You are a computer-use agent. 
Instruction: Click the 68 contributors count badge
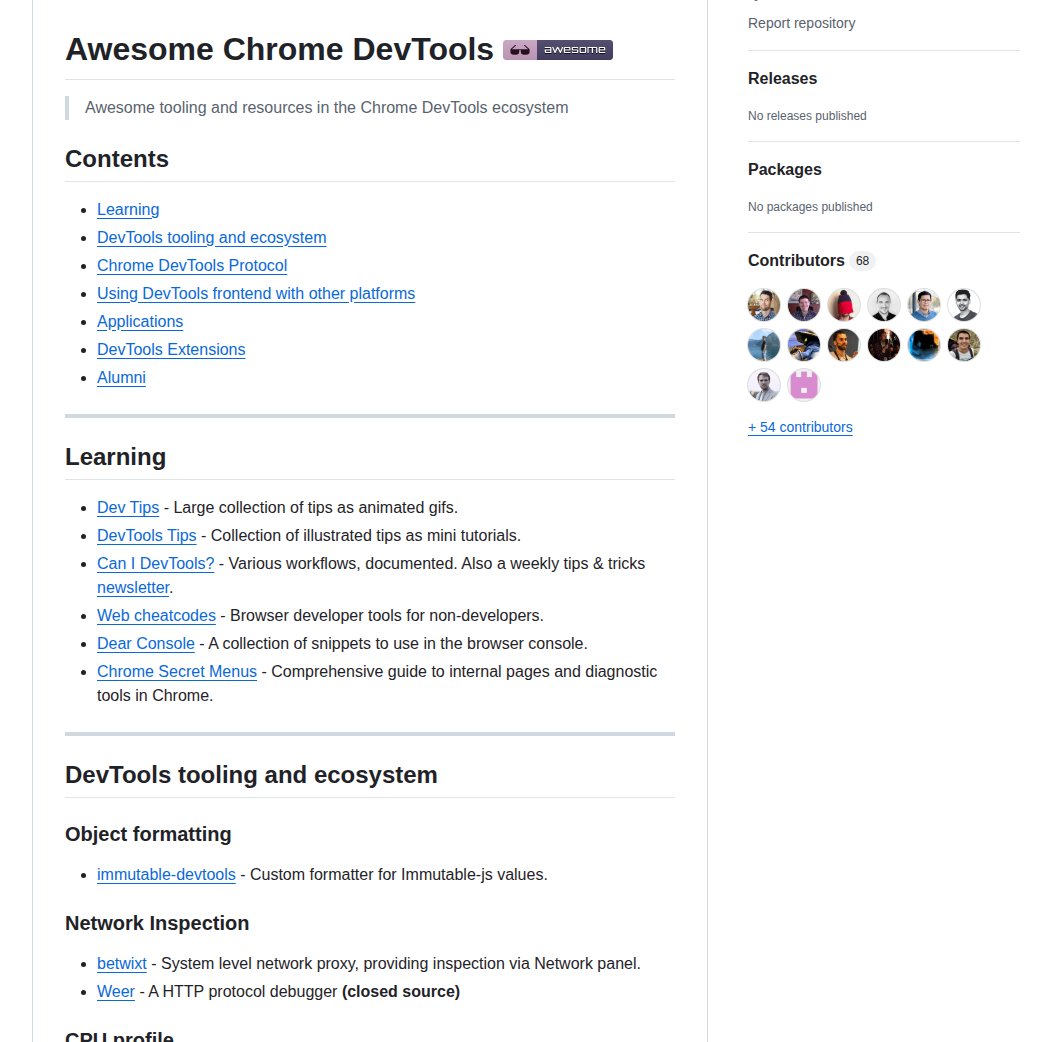click(862, 260)
